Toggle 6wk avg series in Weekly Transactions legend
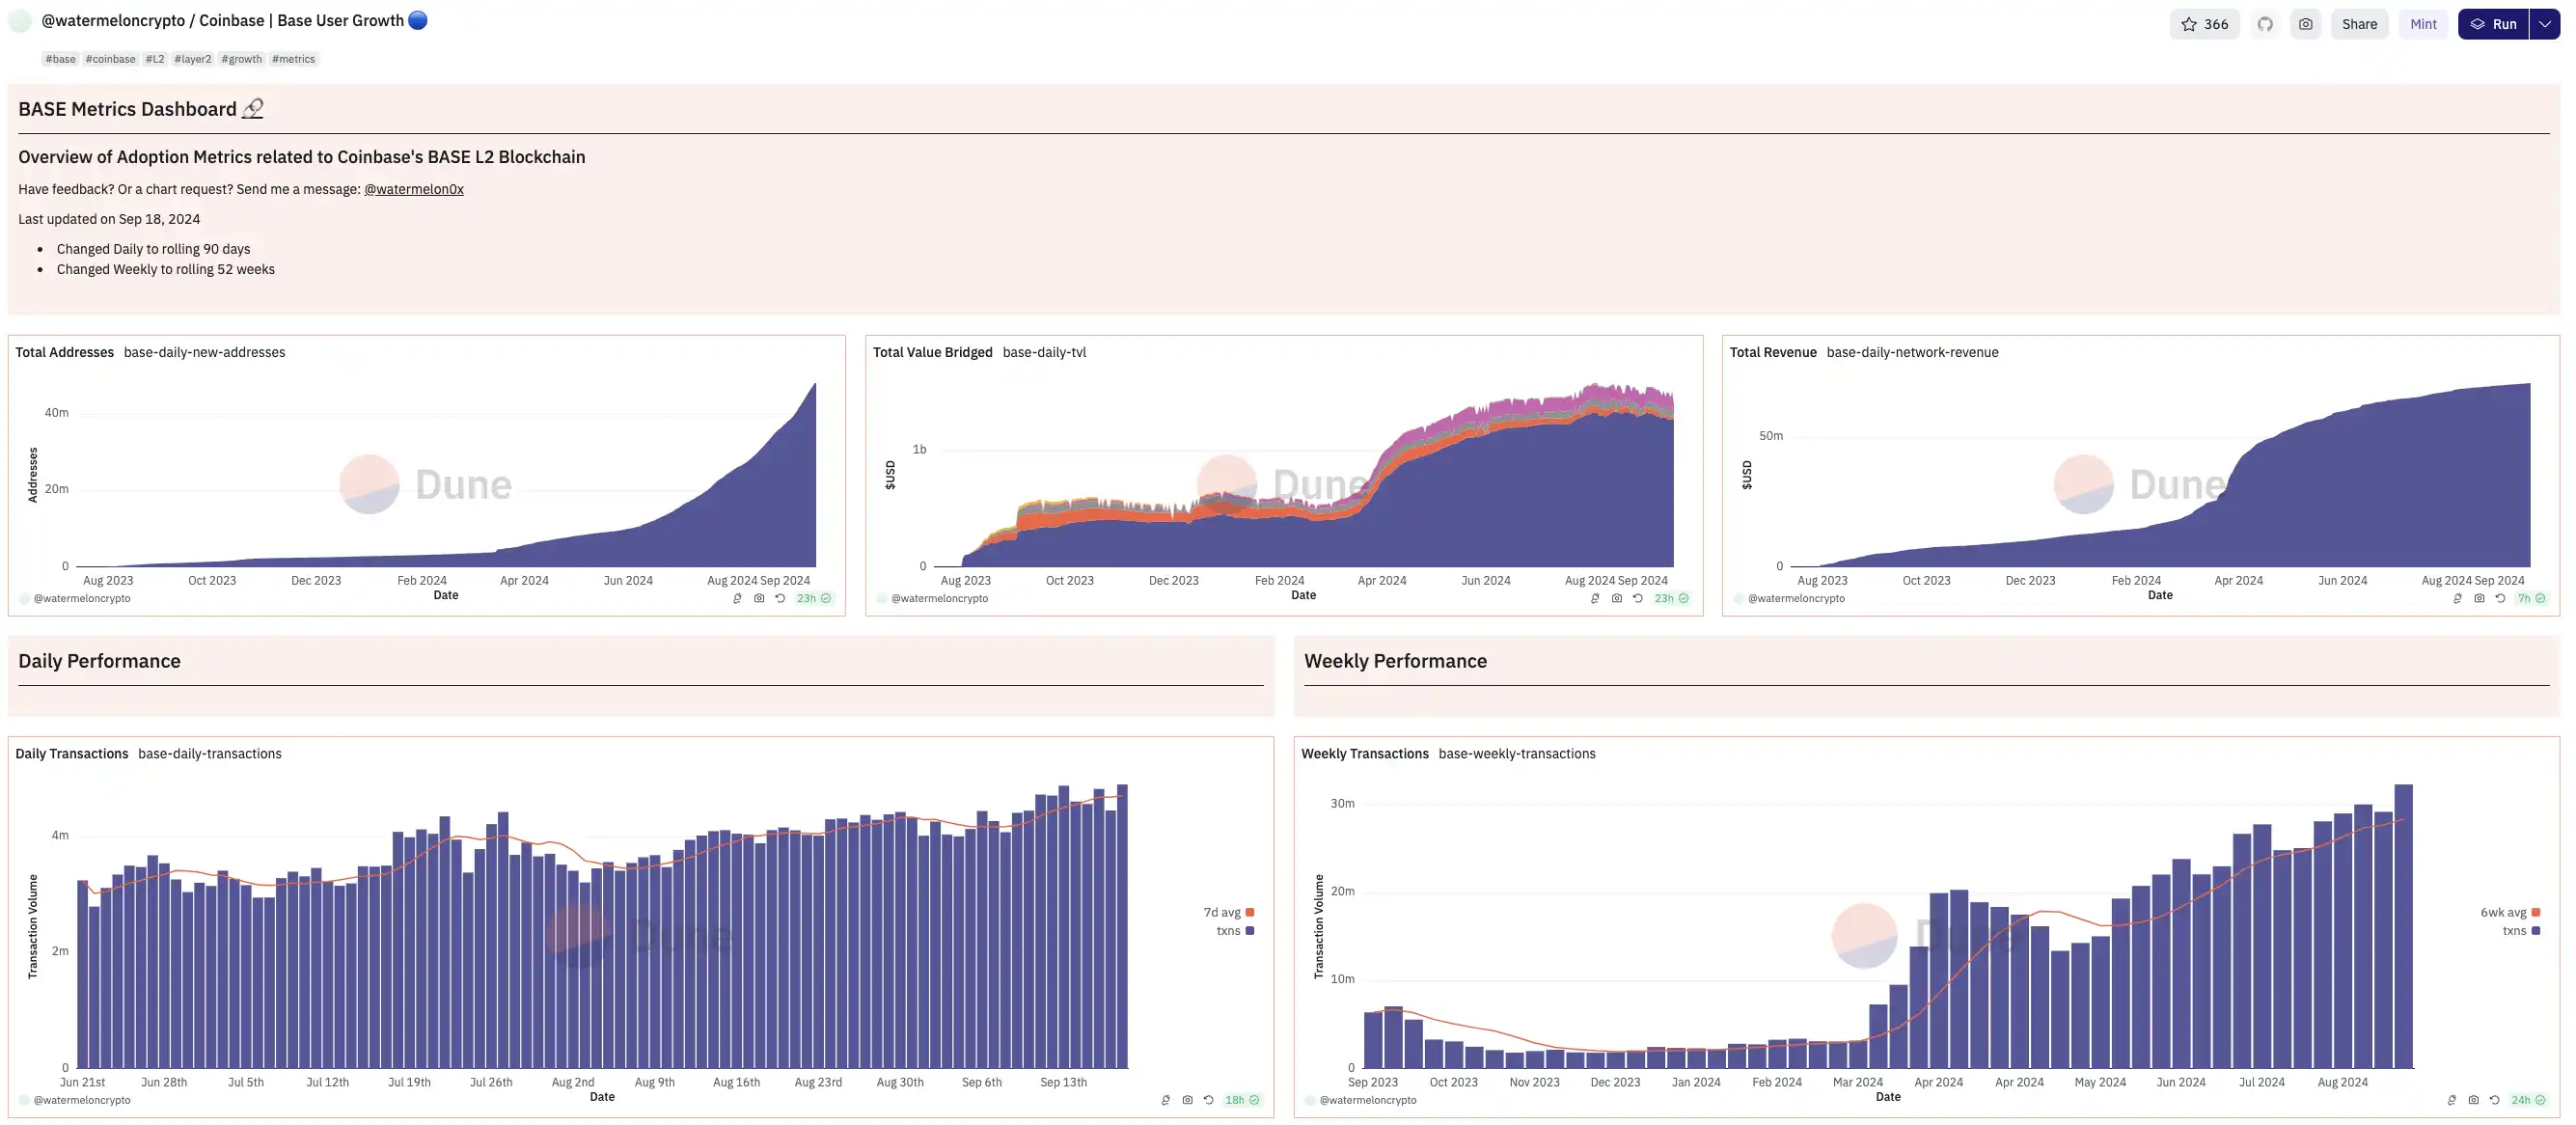 tap(2509, 912)
